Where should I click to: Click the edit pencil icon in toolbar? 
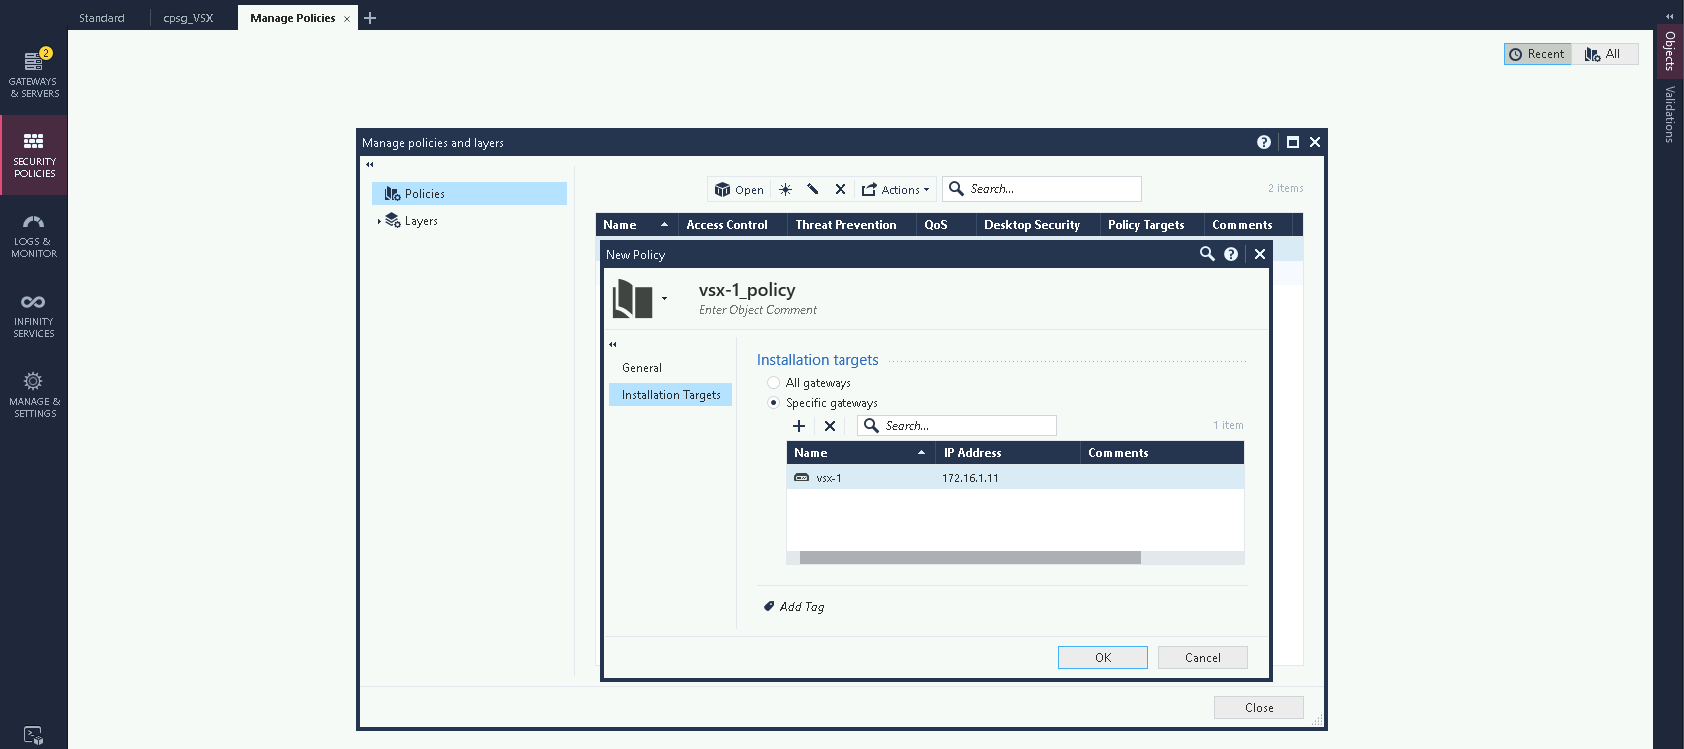click(x=813, y=189)
